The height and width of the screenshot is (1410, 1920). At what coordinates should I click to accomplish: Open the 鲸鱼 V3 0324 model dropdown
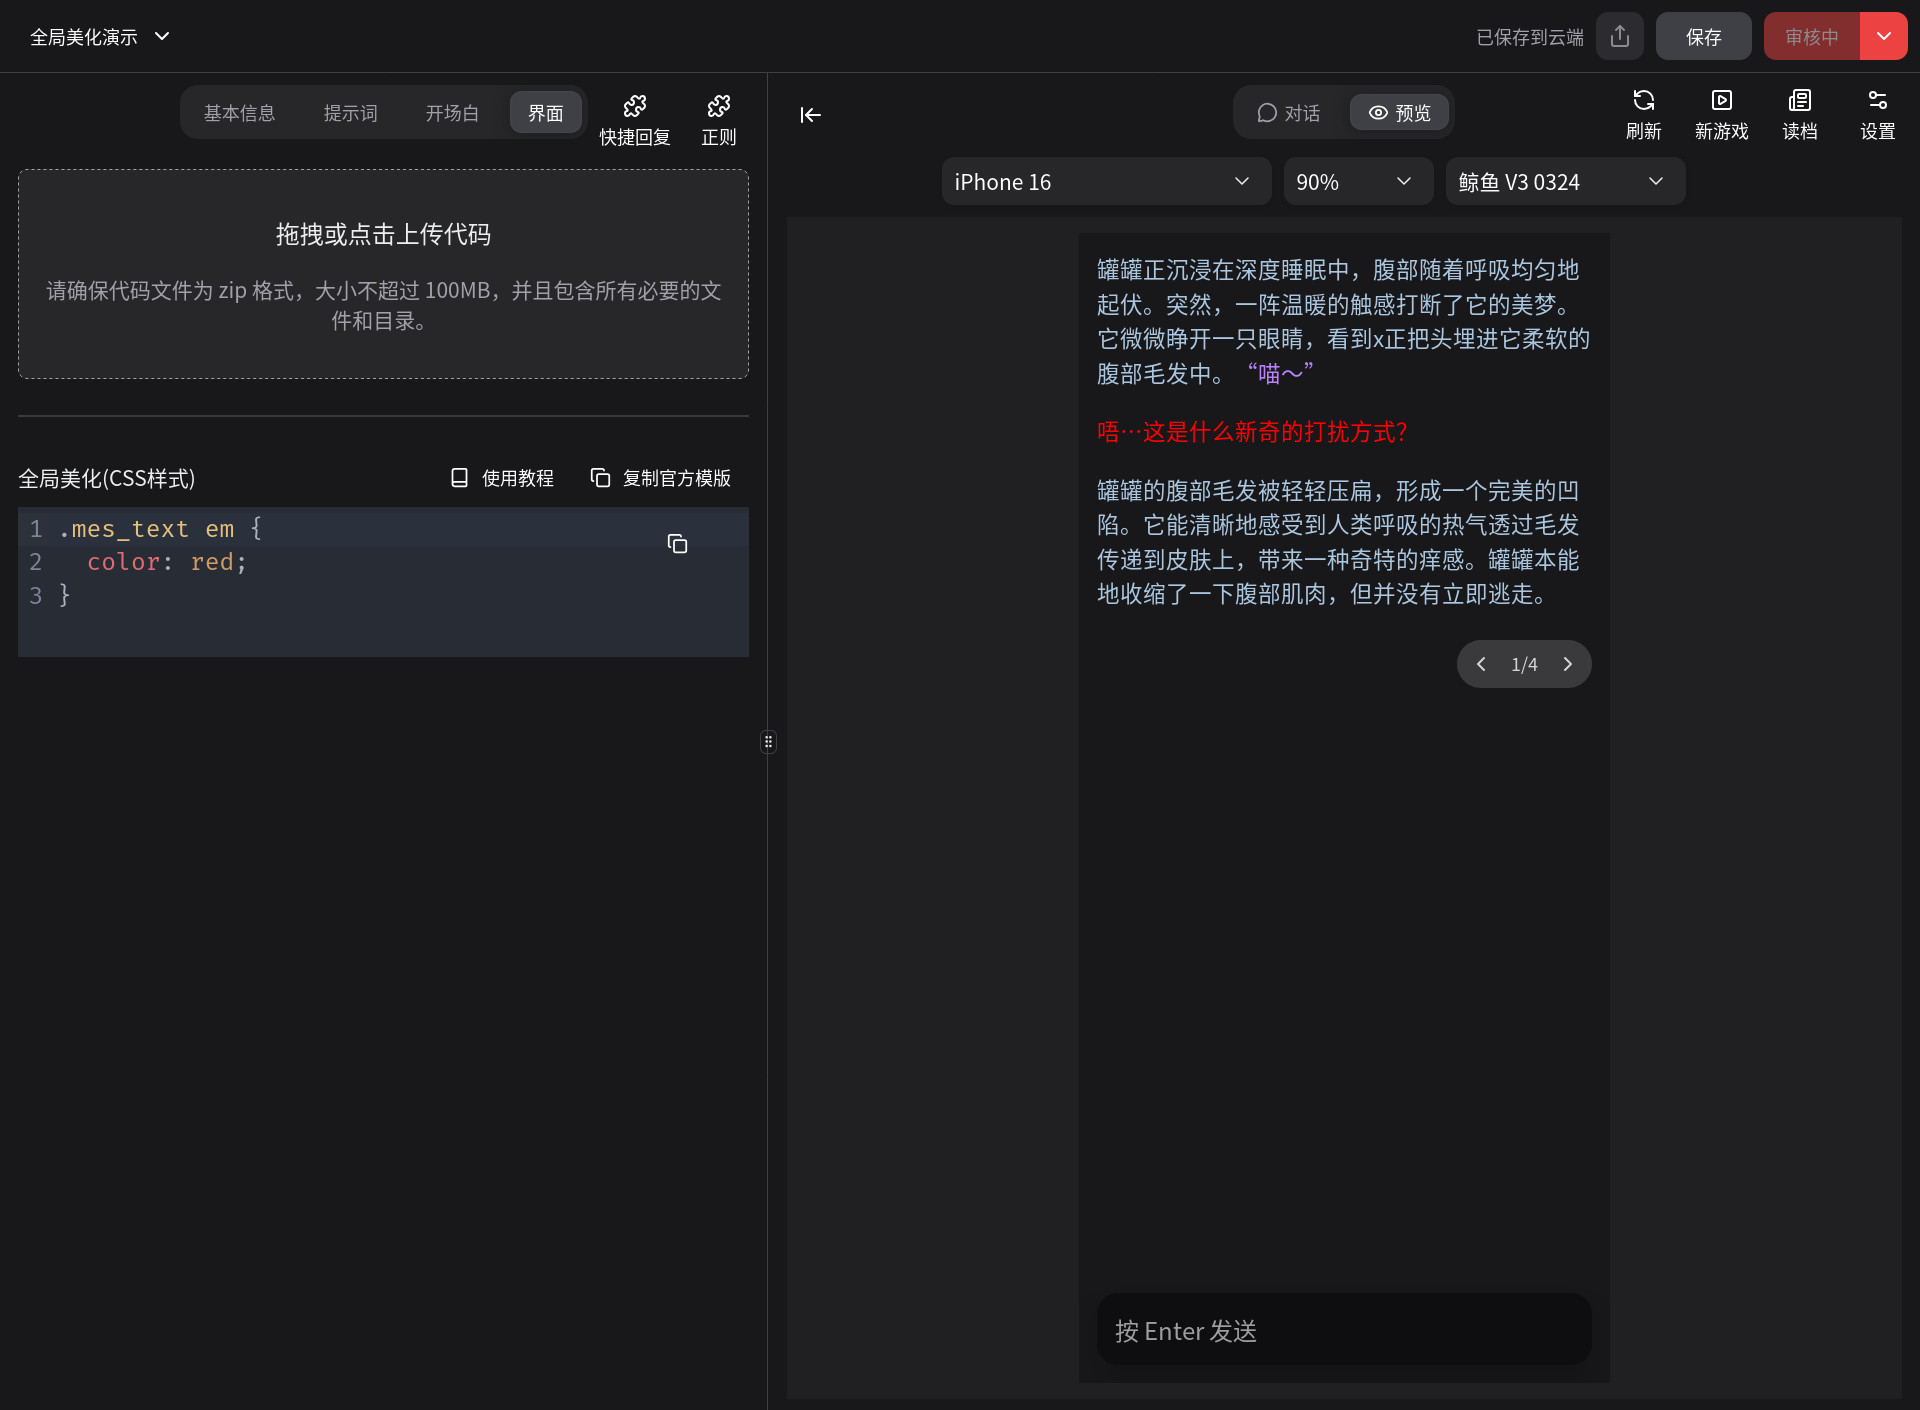click(1564, 182)
